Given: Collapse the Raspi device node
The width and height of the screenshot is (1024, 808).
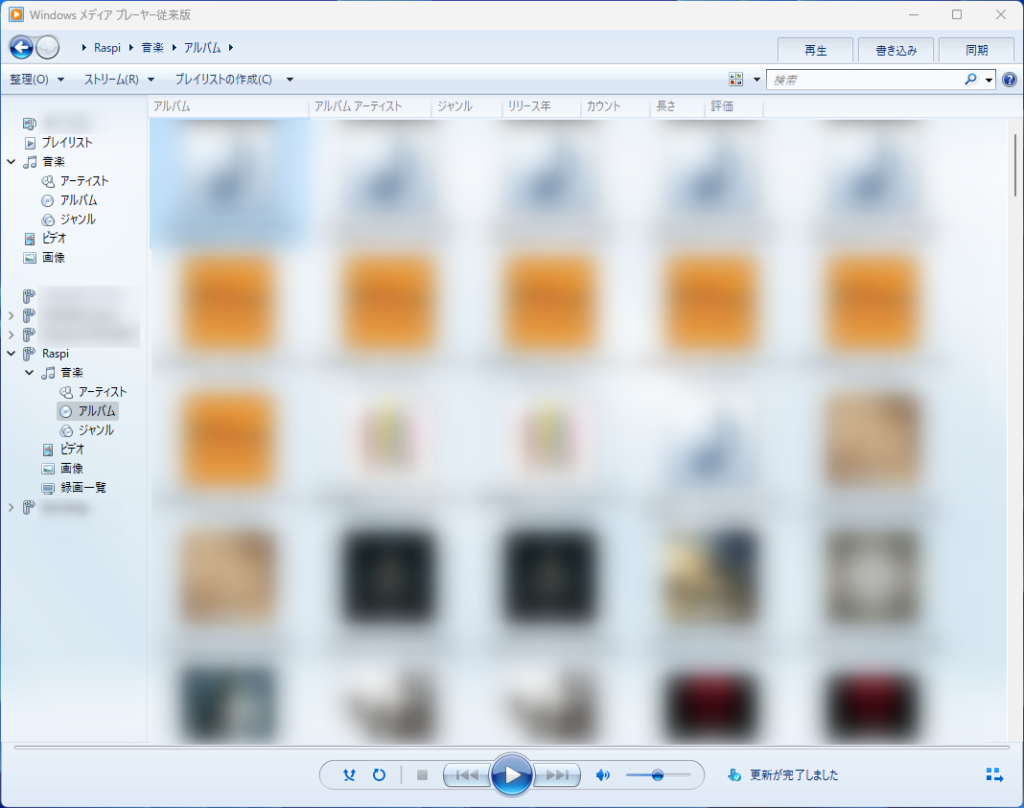Looking at the screenshot, I should click(11, 353).
